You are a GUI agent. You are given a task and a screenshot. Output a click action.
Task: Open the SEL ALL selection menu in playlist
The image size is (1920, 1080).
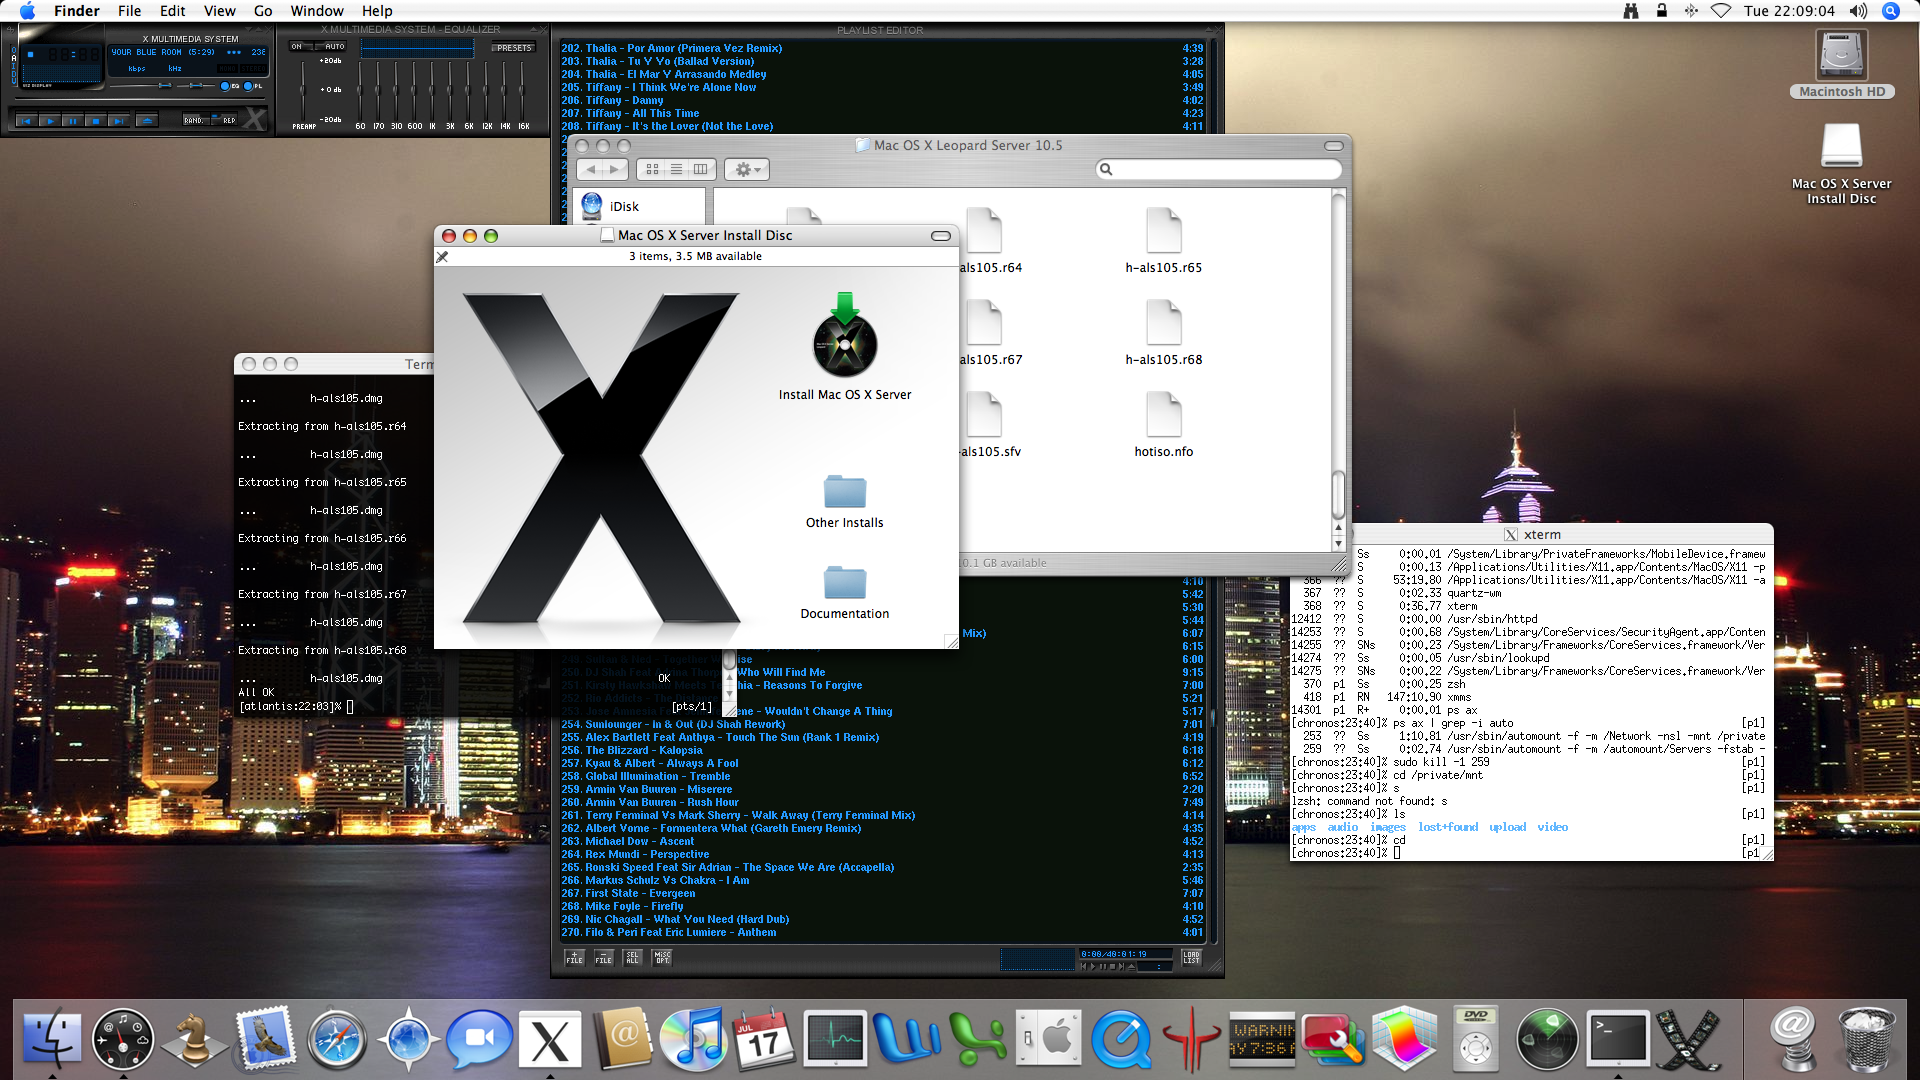pos(632,957)
